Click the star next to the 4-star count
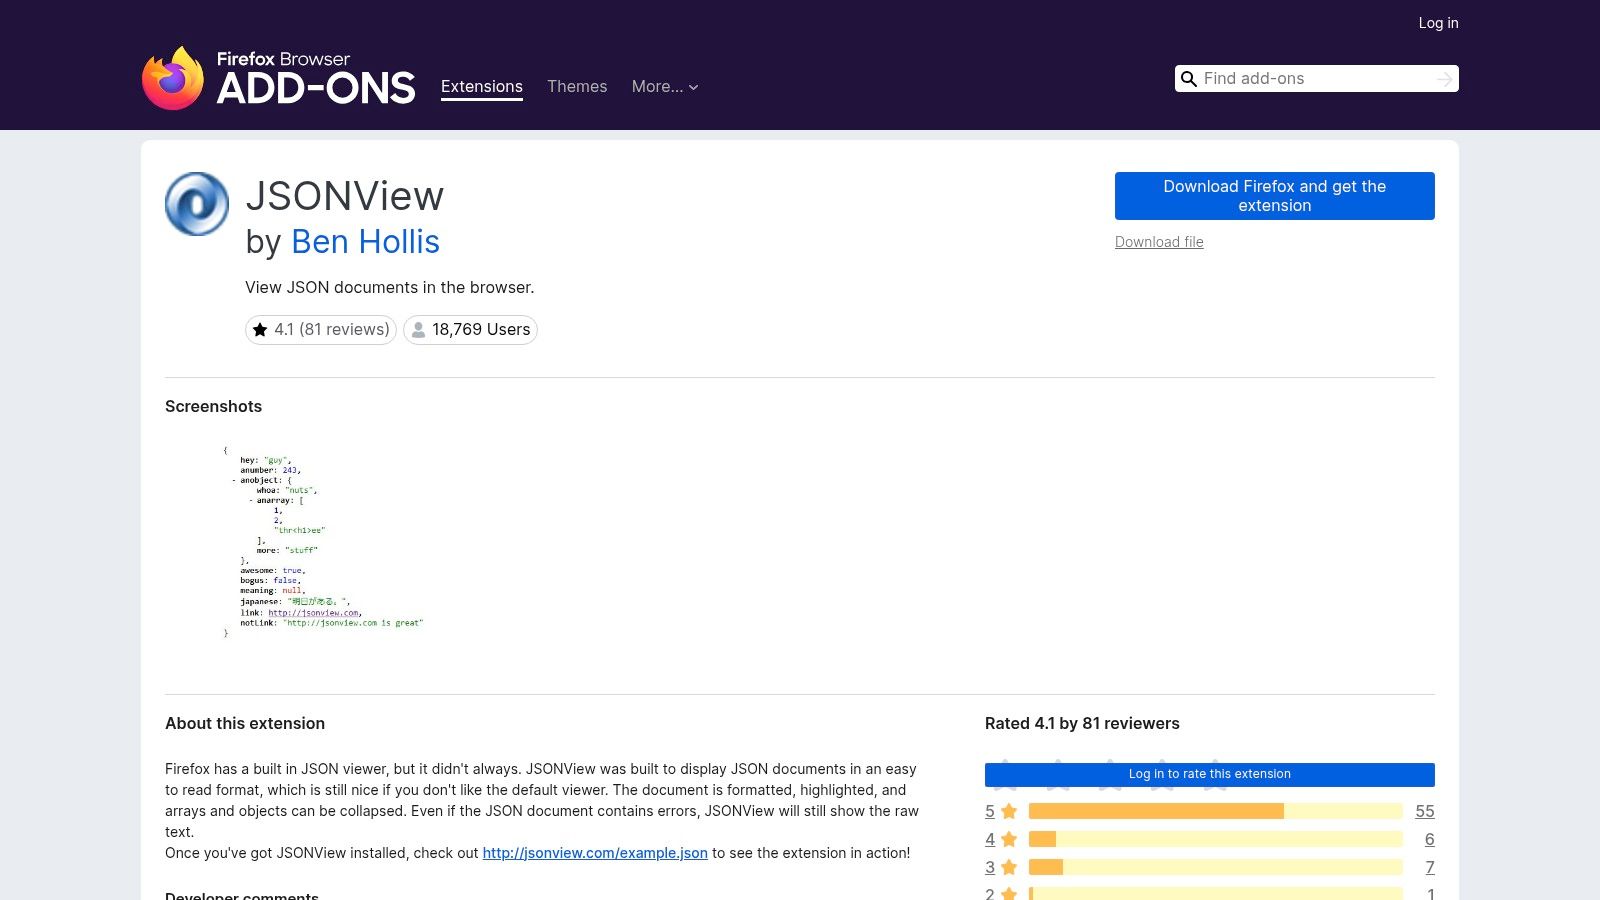Screen dimensions: 1600x900 [x=1008, y=839]
